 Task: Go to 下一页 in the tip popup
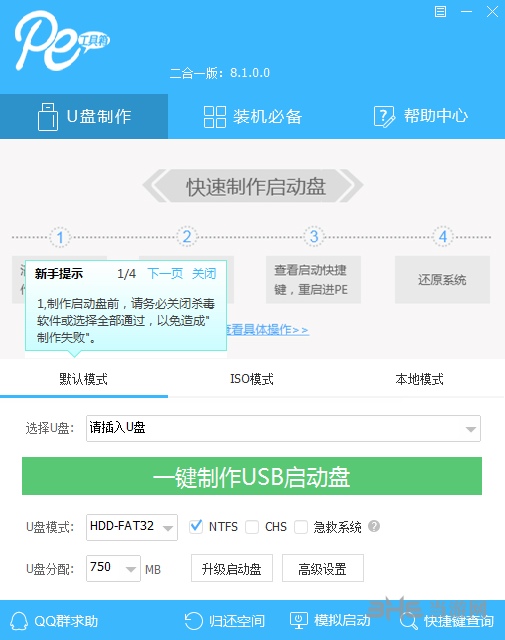(x=165, y=273)
